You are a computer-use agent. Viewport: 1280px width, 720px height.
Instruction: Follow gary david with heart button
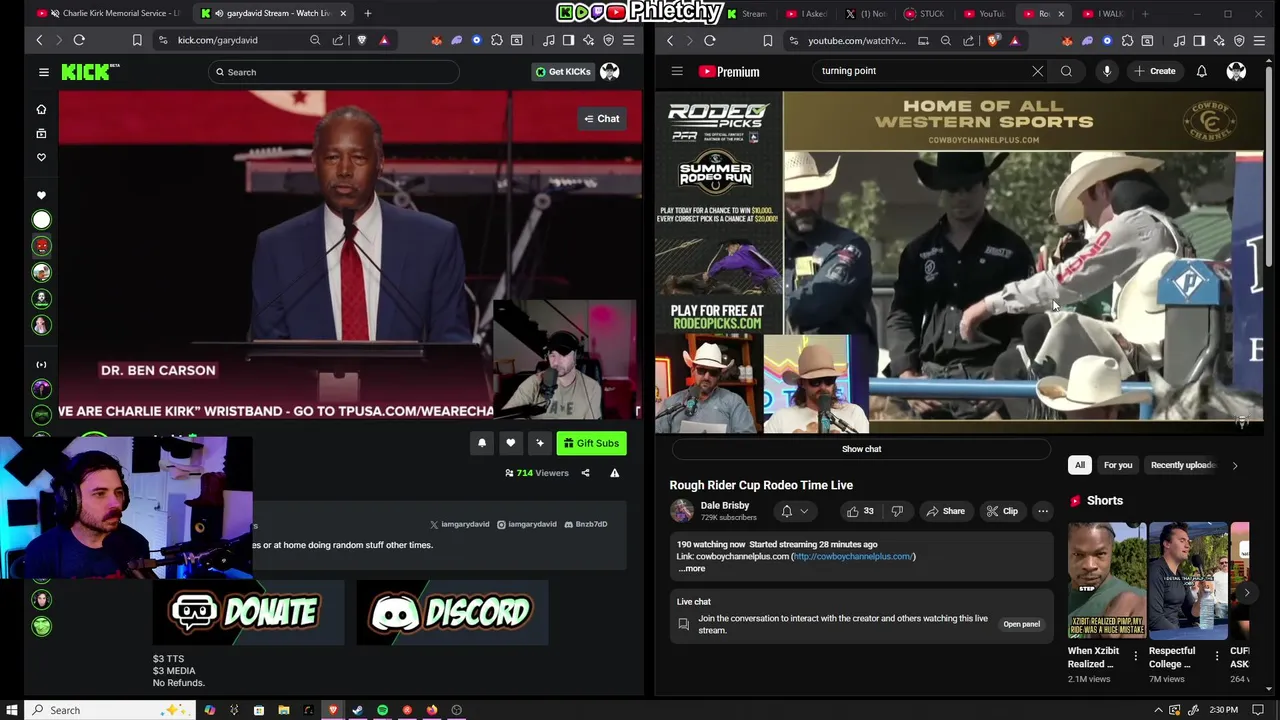(511, 443)
